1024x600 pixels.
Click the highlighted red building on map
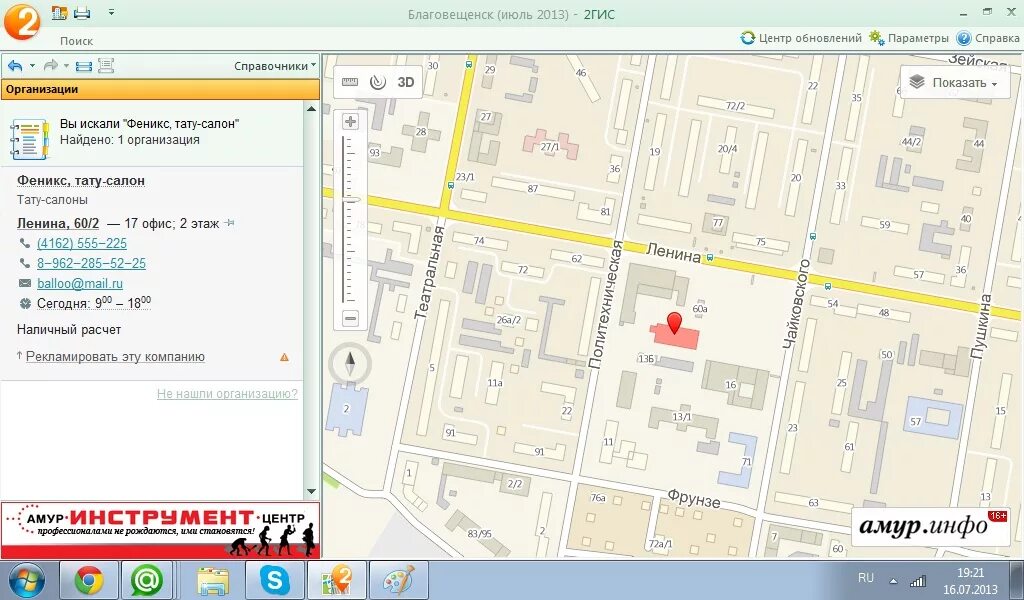[675, 337]
